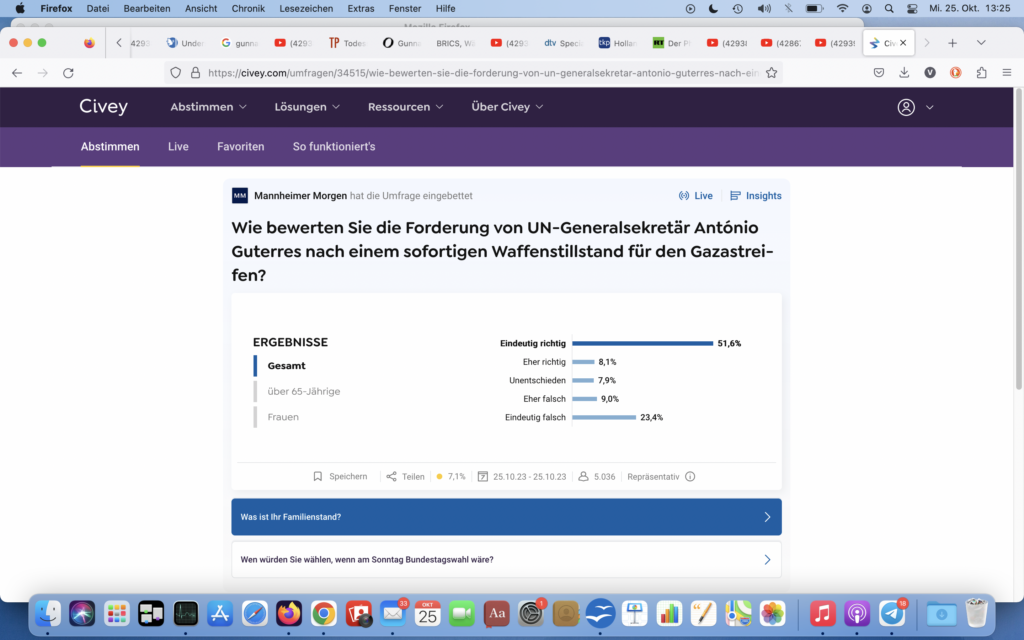Reload the page in Firefox

[x=68, y=73]
